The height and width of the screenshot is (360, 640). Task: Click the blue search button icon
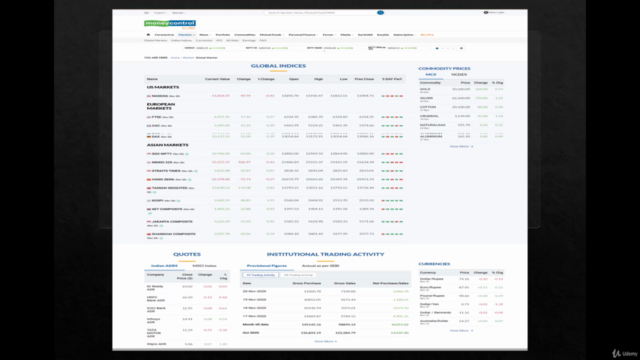[x=380, y=13]
